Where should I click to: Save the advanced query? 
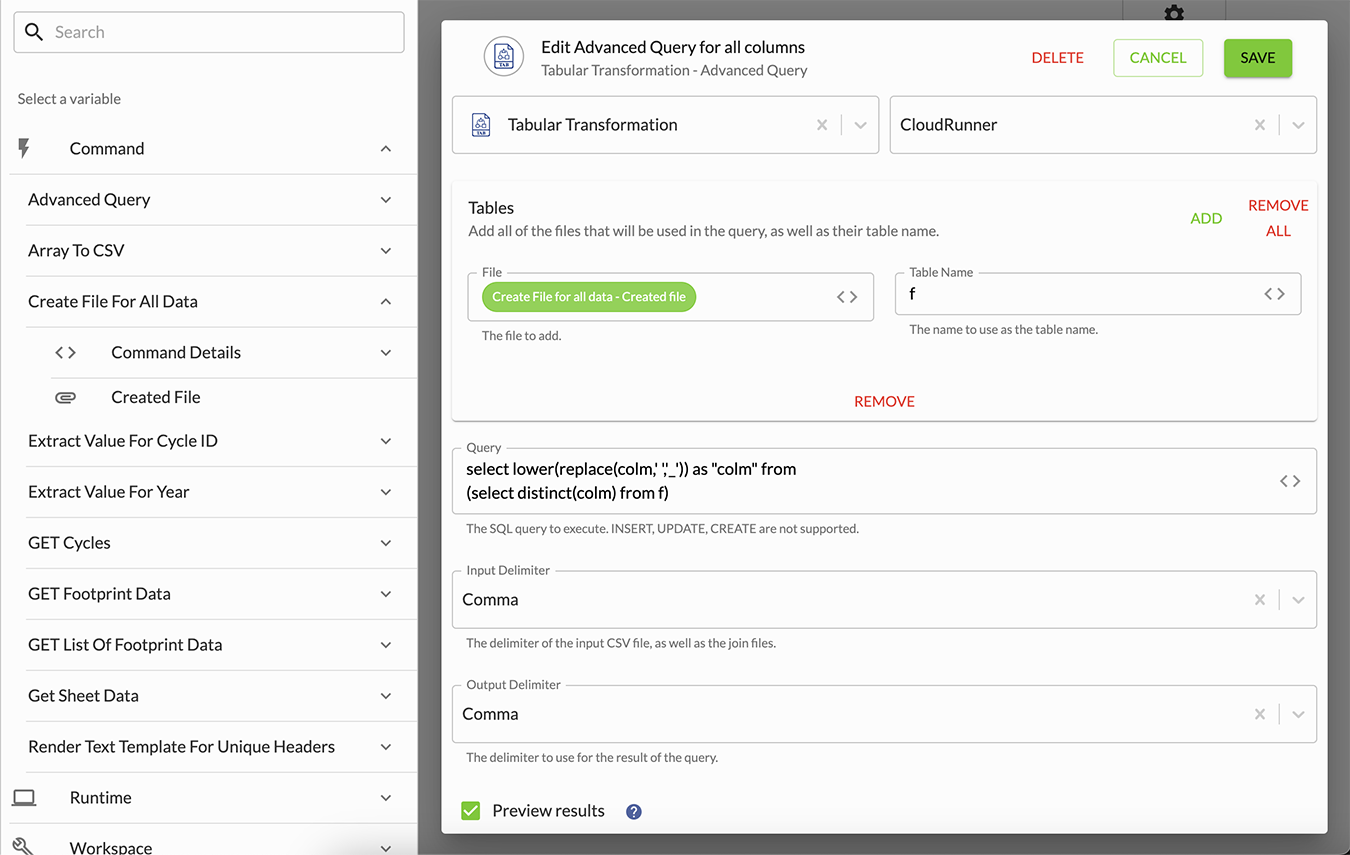point(1258,58)
